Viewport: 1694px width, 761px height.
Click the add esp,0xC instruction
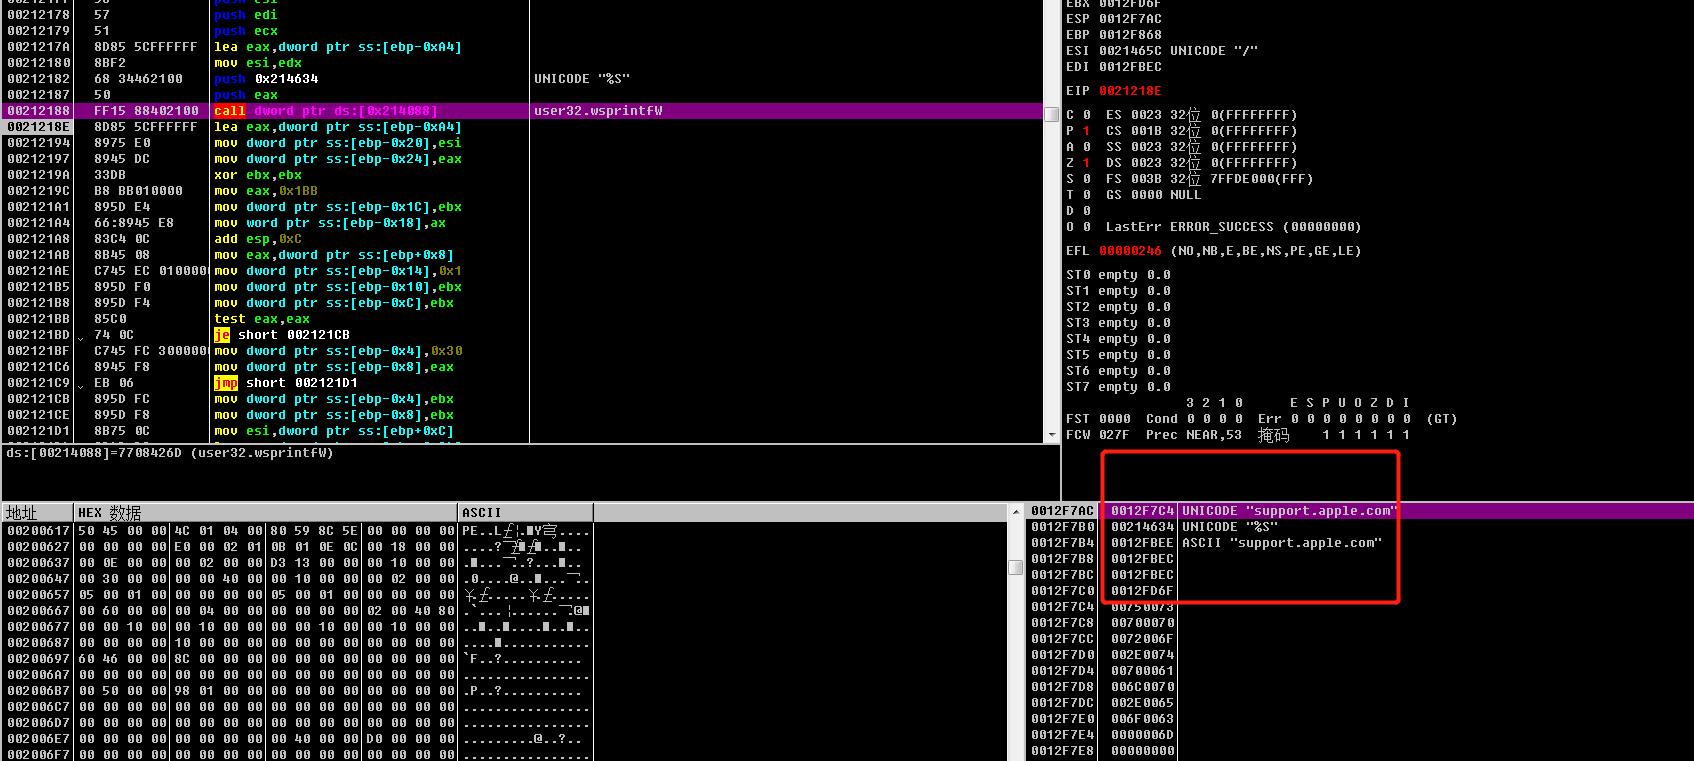(x=258, y=239)
